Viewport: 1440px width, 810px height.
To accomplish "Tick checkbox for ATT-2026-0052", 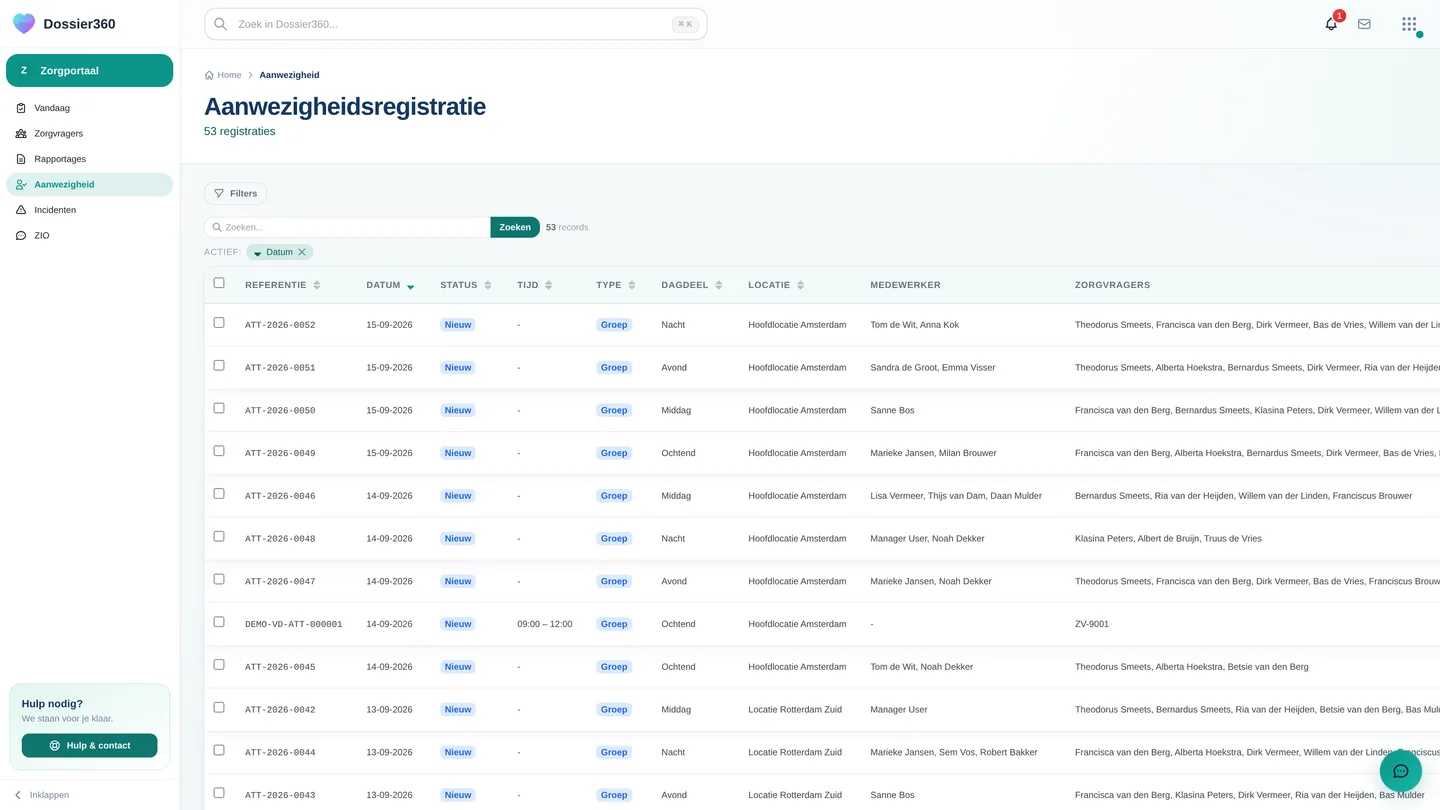I will 219,323.
